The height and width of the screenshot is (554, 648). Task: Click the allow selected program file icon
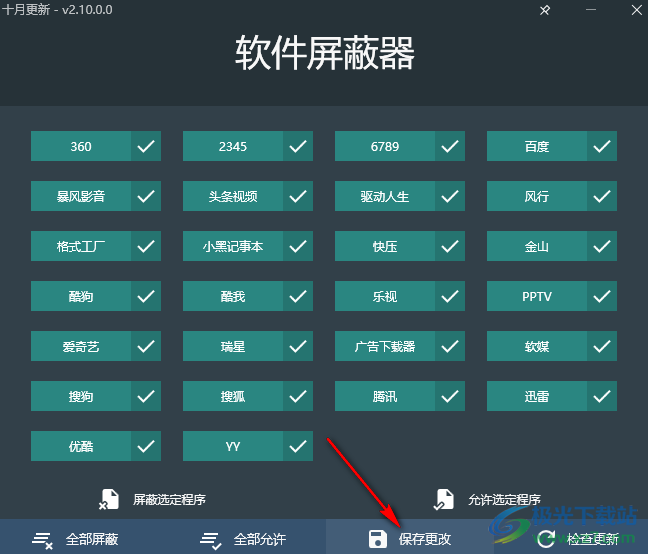pyautogui.click(x=444, y=499)
